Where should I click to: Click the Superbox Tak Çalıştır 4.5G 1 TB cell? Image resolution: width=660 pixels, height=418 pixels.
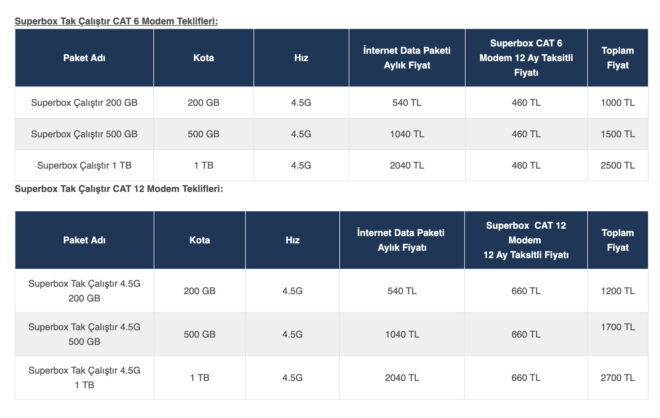84,377
